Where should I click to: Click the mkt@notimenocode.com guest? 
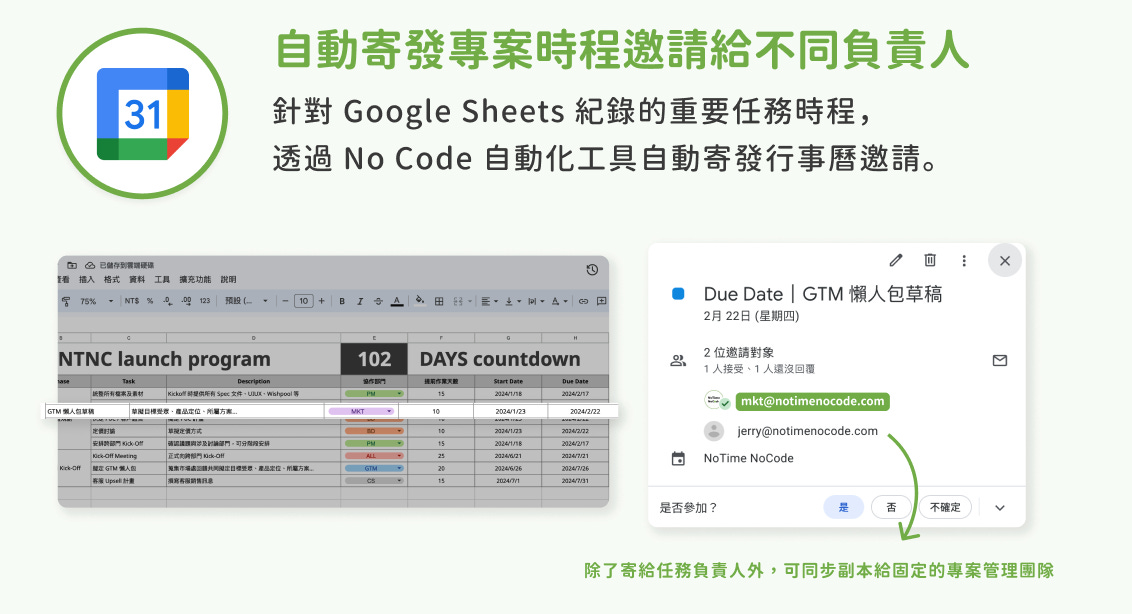[812, 401]
